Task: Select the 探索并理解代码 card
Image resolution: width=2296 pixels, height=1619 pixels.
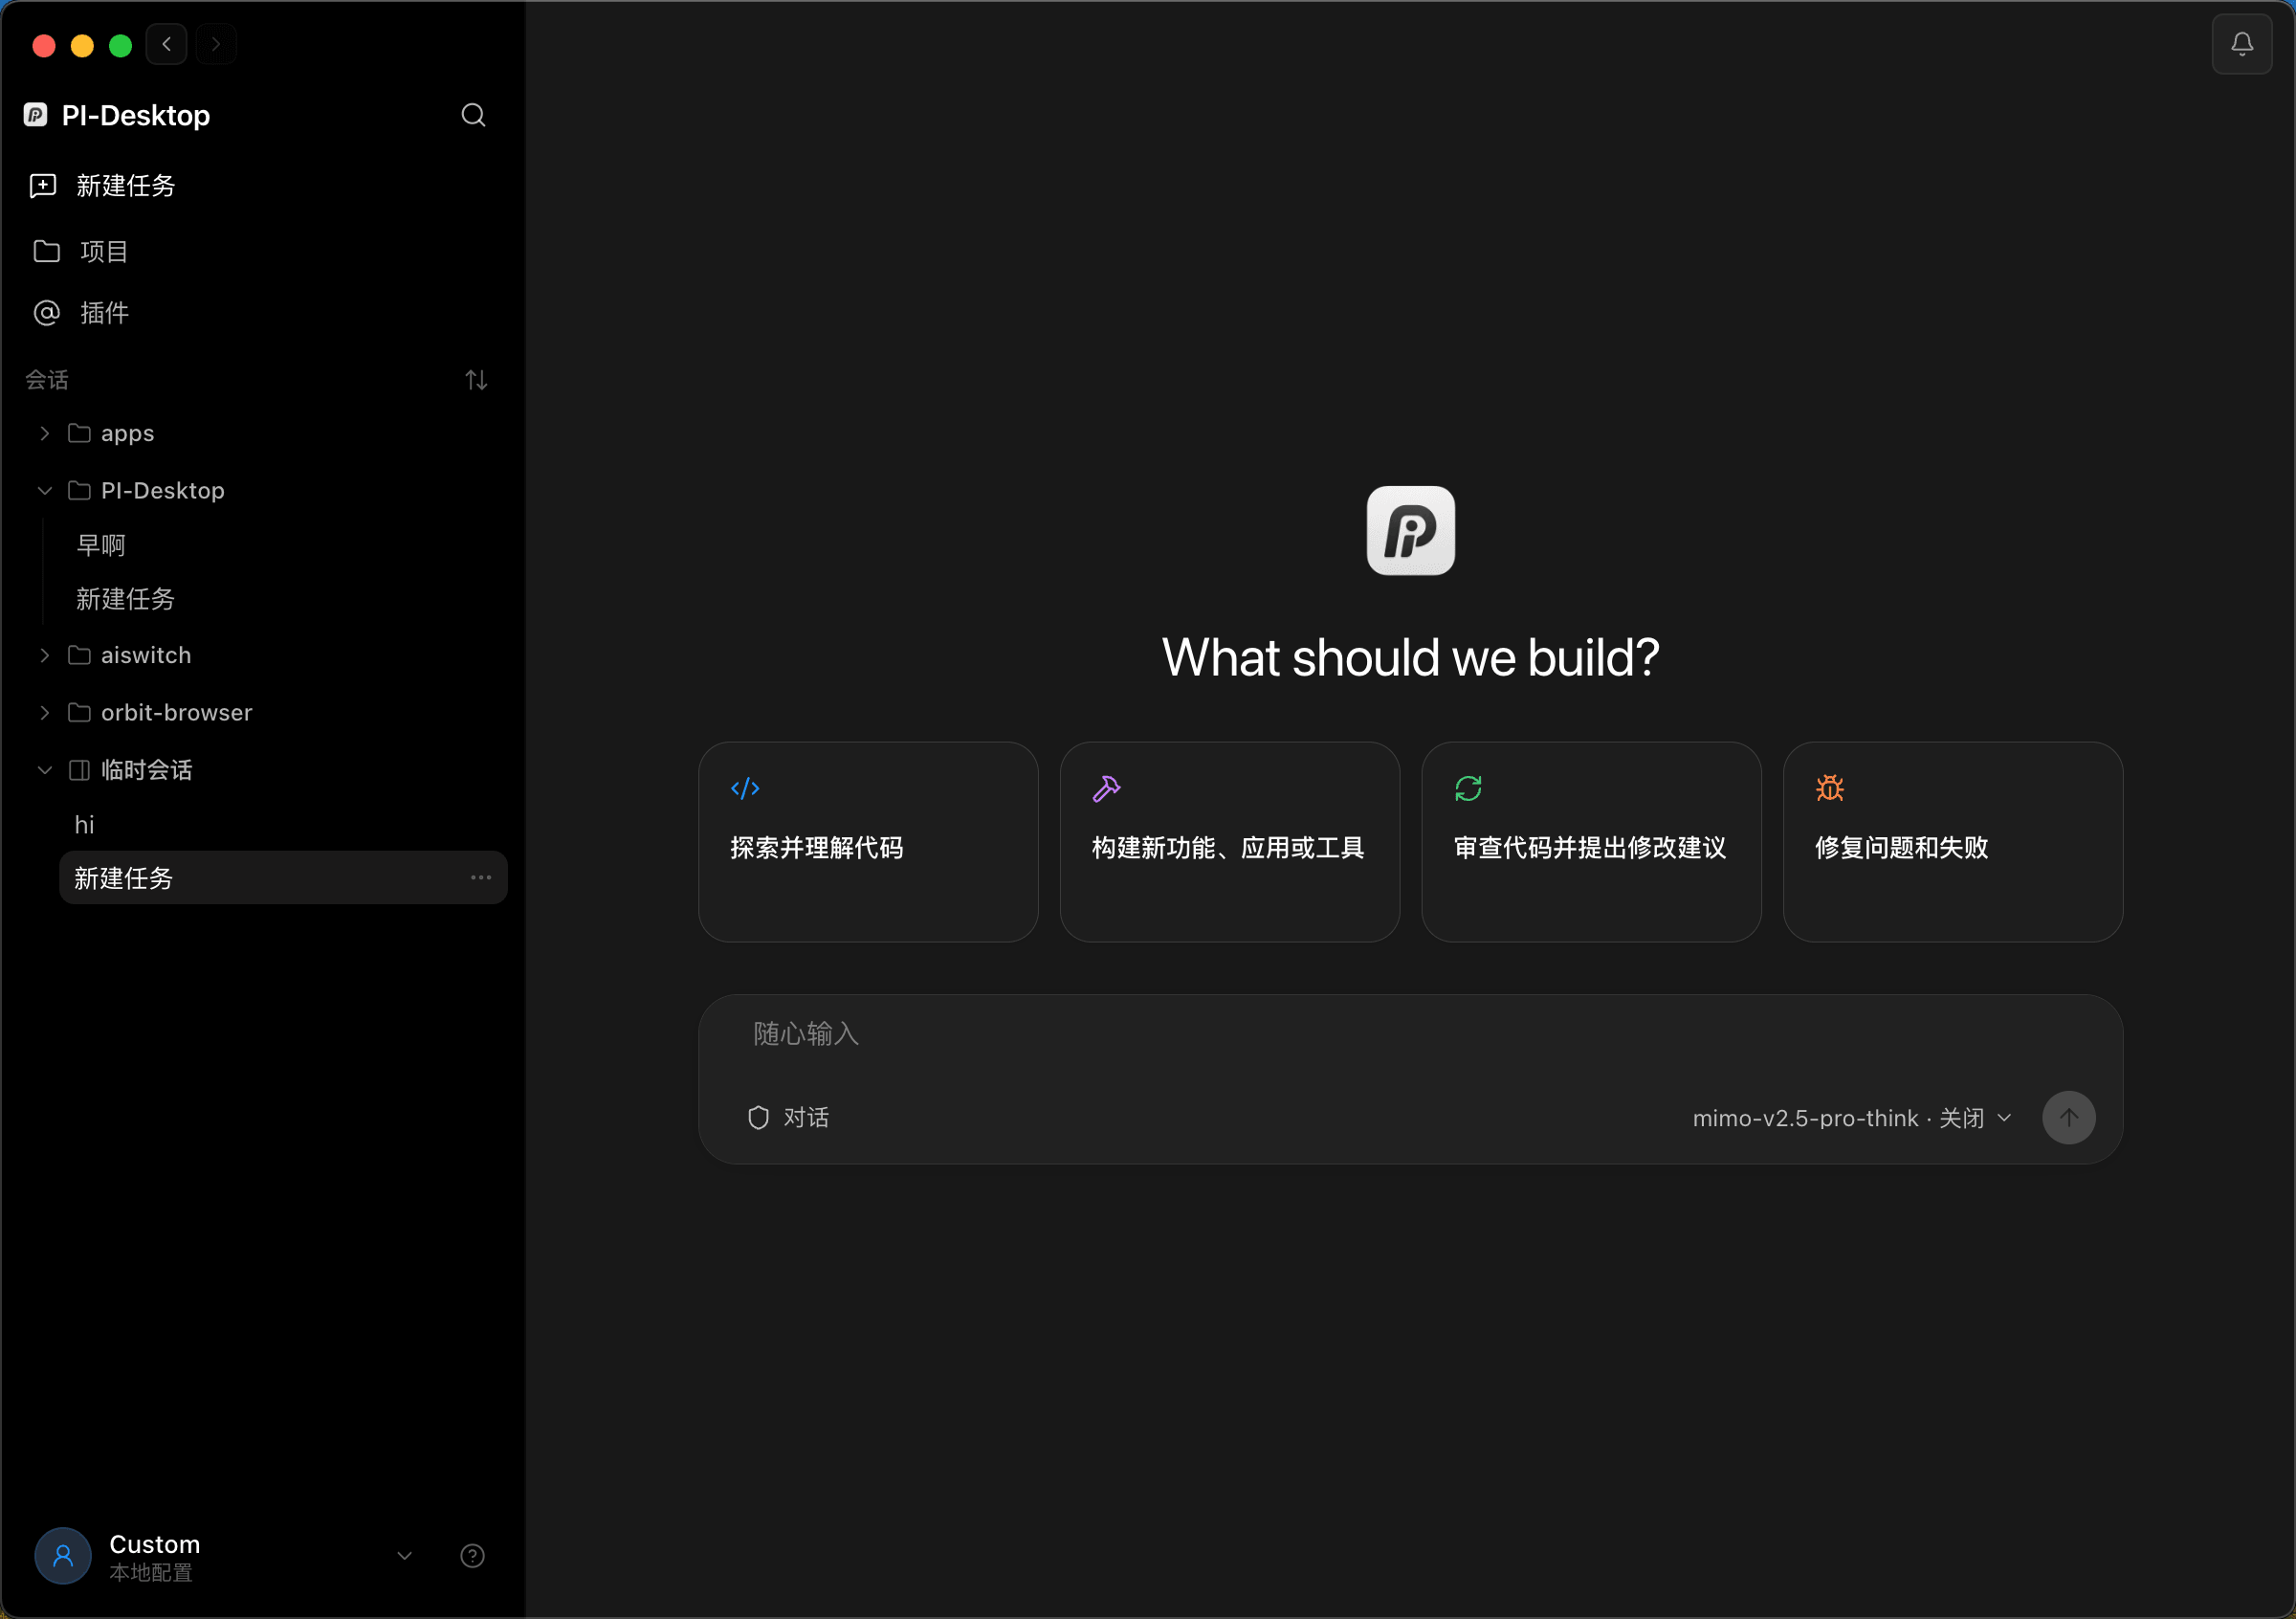Action: point(868,842)
